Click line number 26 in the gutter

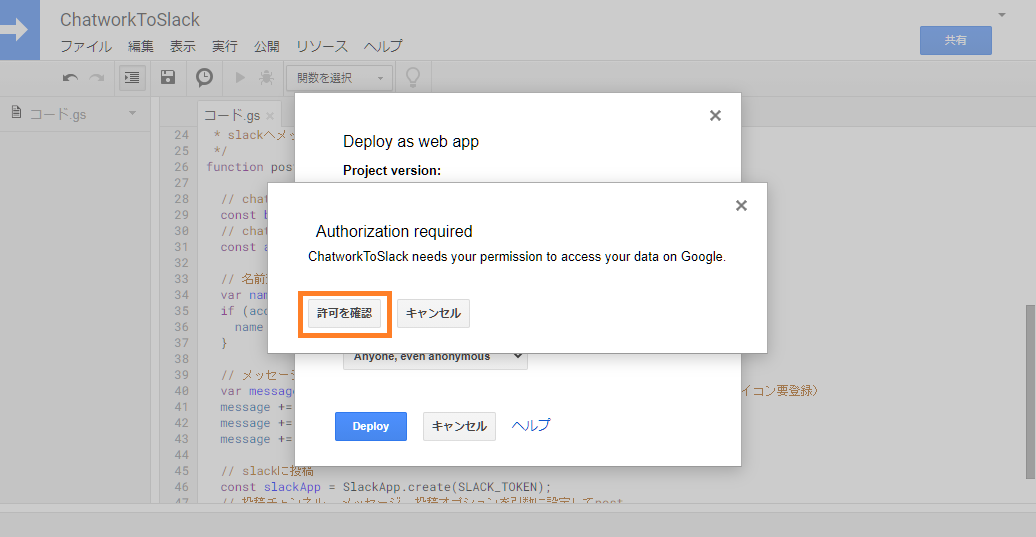(181, 167)
